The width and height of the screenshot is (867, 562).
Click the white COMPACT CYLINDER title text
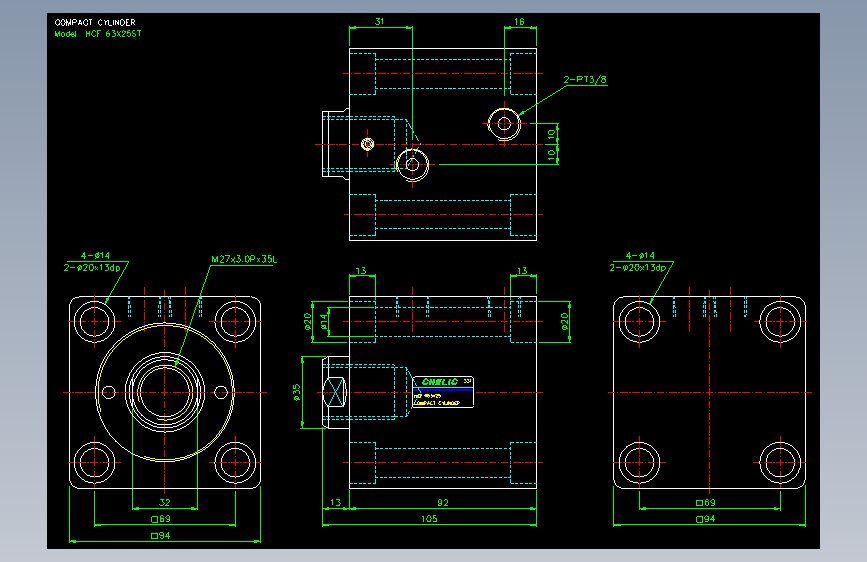(x=95, y=22)
